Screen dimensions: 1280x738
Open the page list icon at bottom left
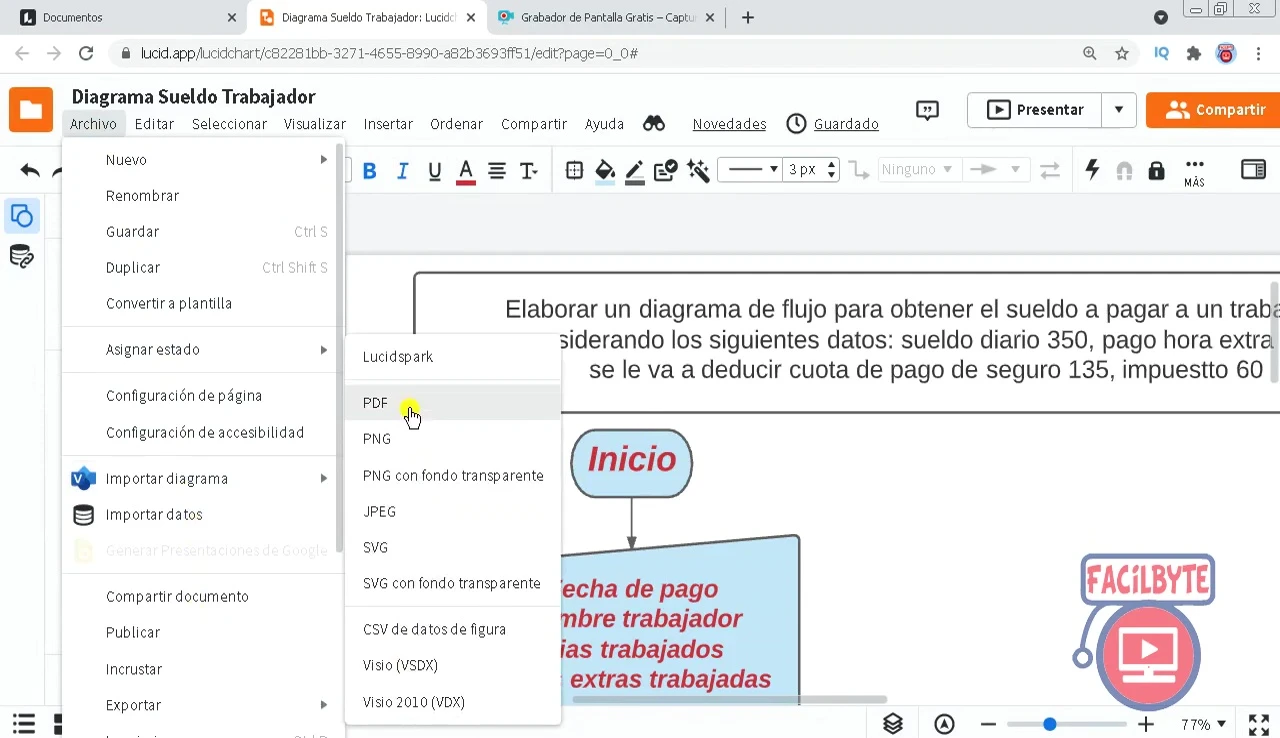click(24, 724)
